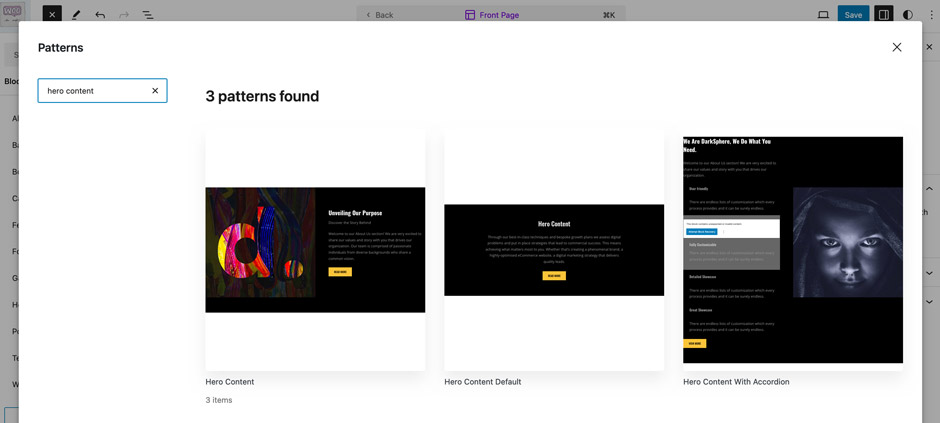Go Back from the Front Page template
The width and height of the screenshot is (940, 423).
point(379,15)
